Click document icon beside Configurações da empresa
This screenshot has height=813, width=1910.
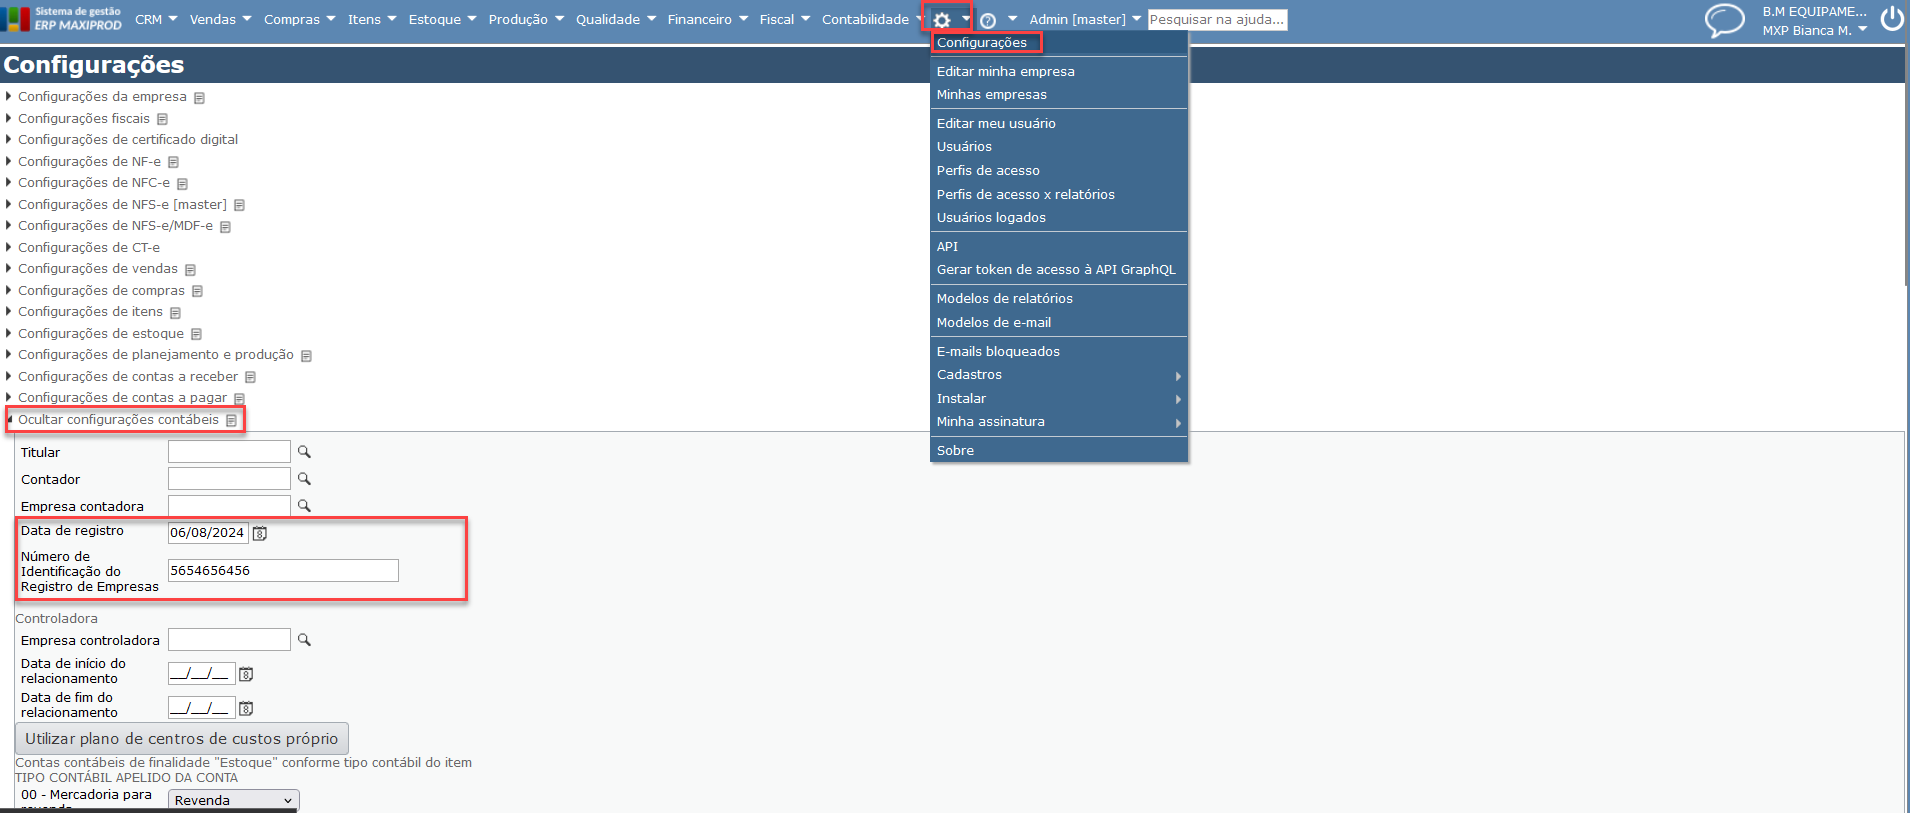pyautogui.click(x=199, y=98)
